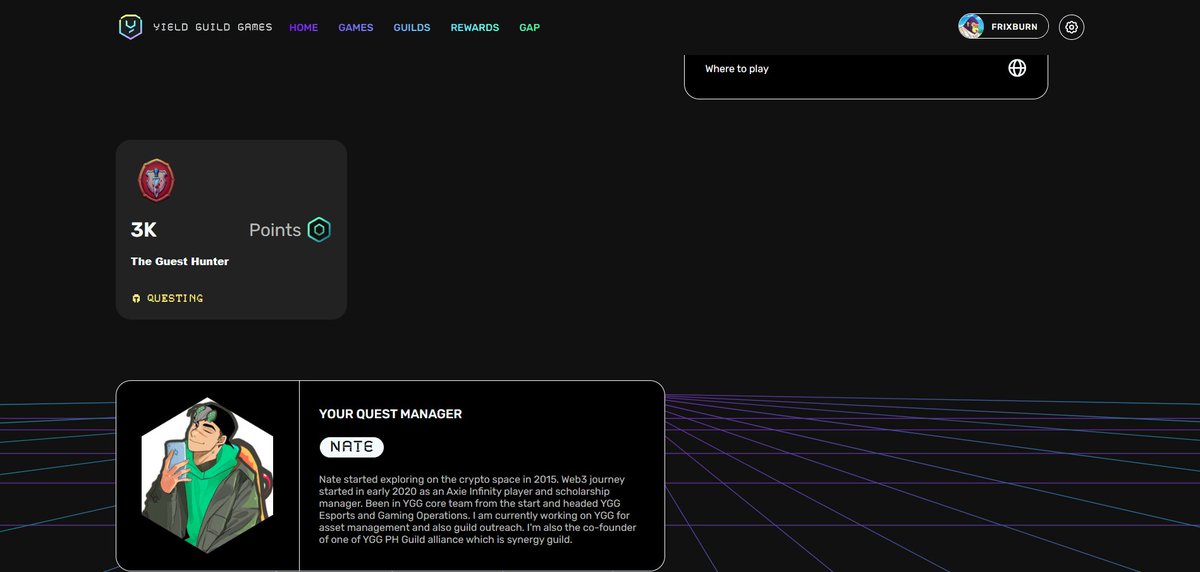Open the Frixburn account button

click(1003, 26)
